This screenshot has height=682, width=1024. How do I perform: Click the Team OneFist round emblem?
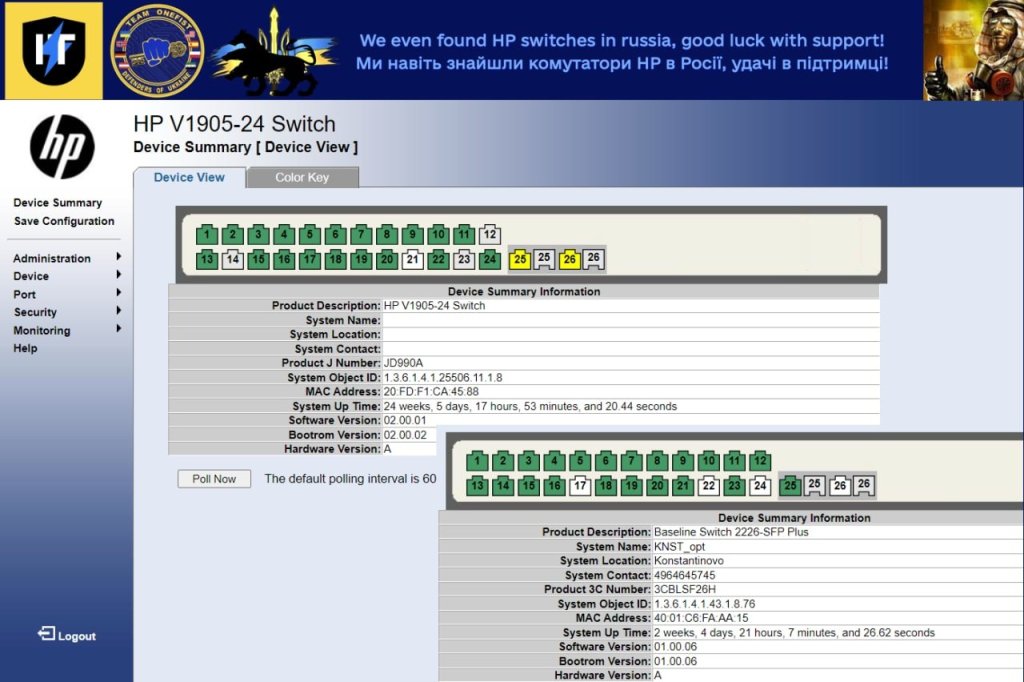(156, 50)
